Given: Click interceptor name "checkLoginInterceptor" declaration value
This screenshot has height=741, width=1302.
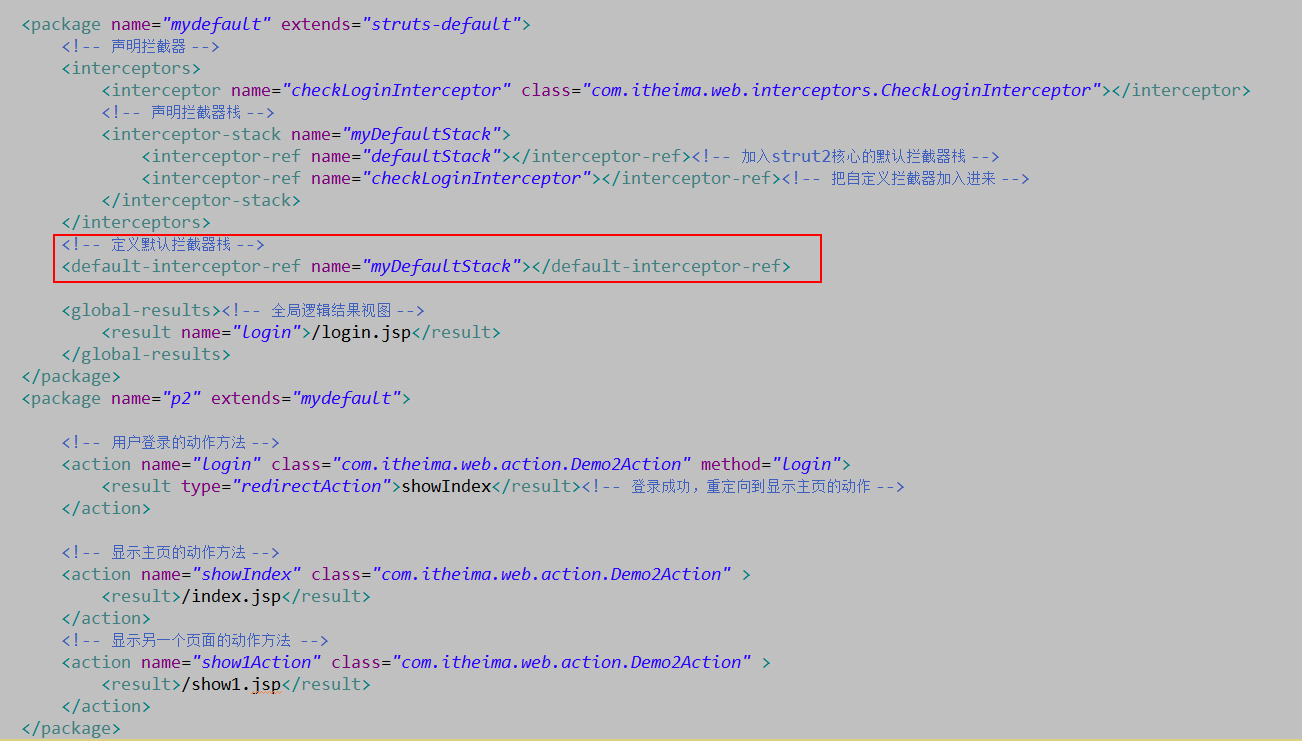Looking at the screenshot, I should coord(396,90).
